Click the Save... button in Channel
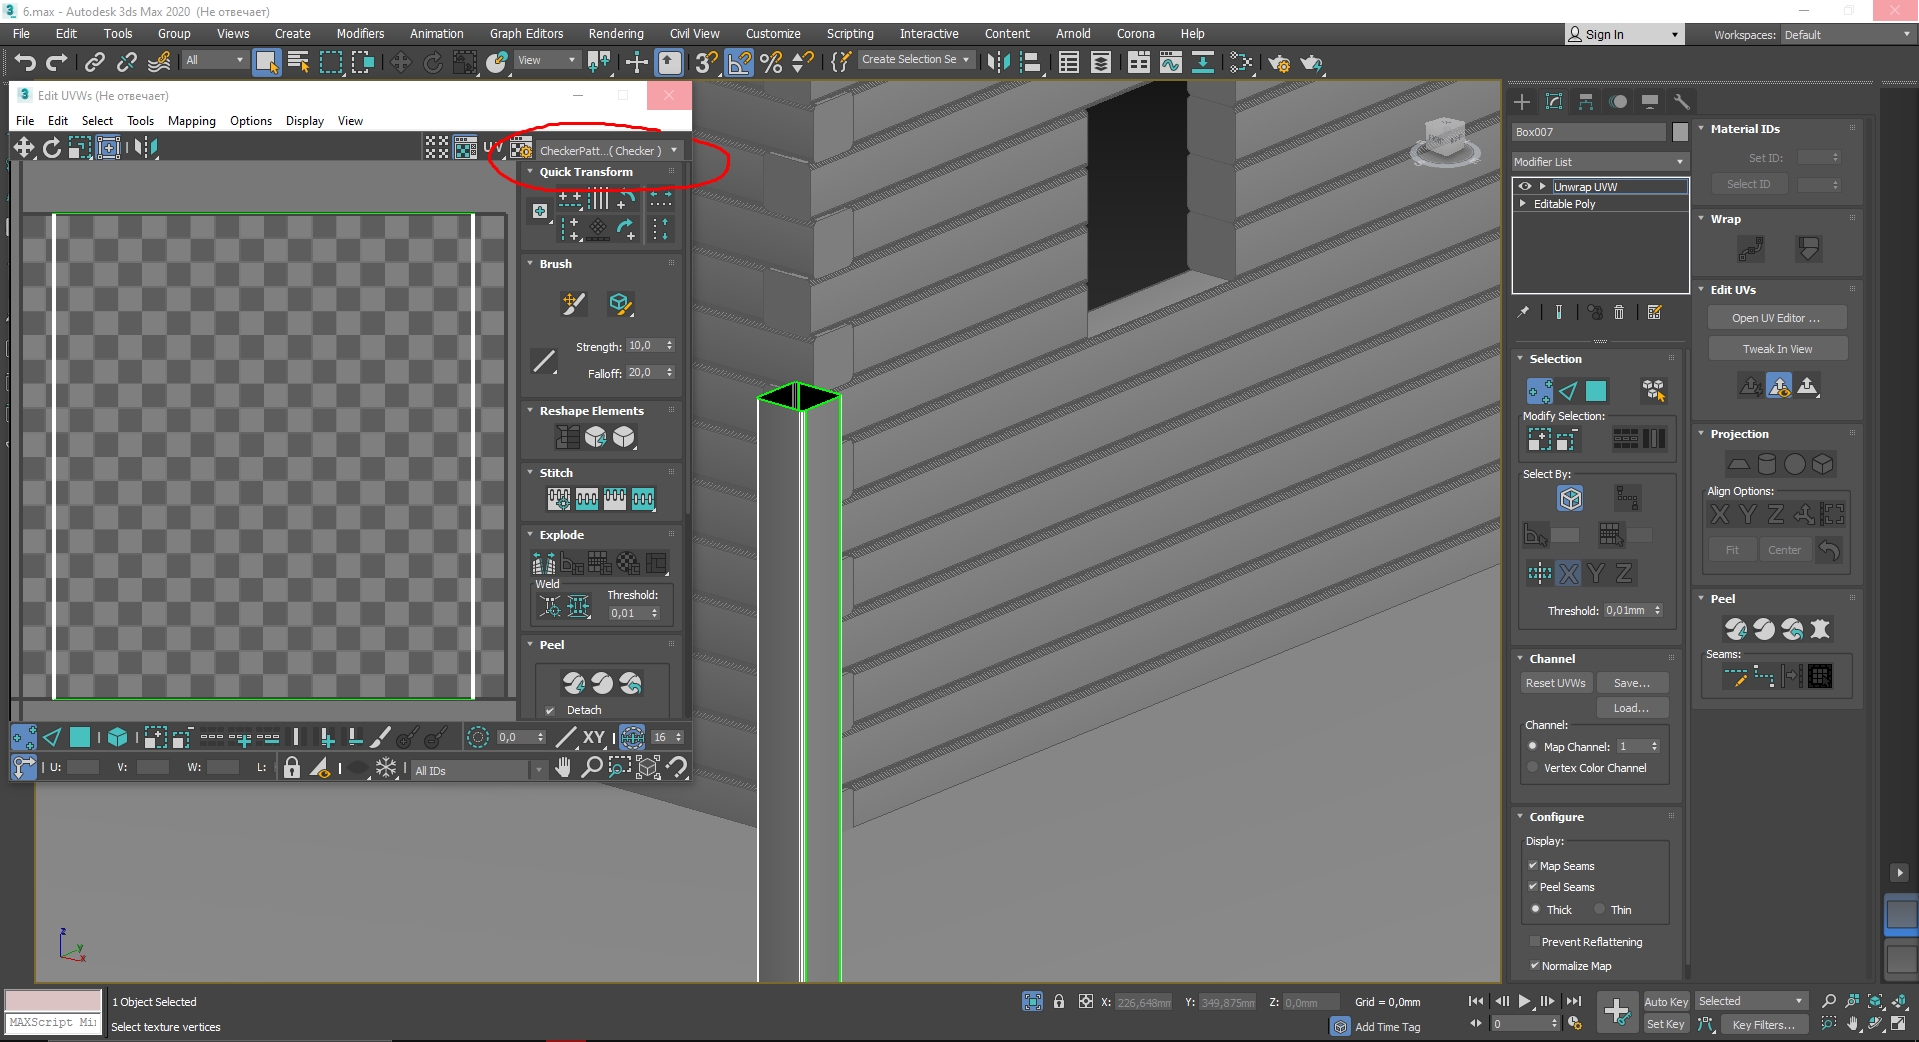 pyautogui.click(x=1632, y=683)
